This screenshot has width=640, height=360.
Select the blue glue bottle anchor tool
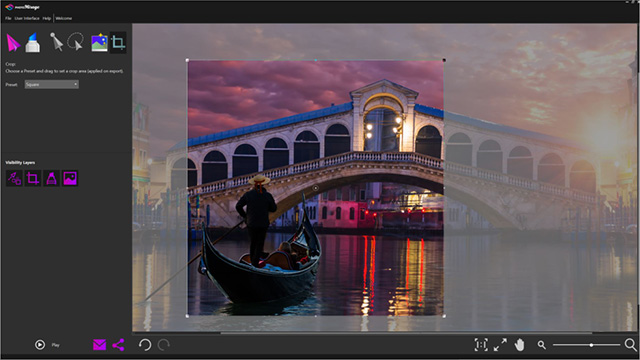(x=33, y=42)
